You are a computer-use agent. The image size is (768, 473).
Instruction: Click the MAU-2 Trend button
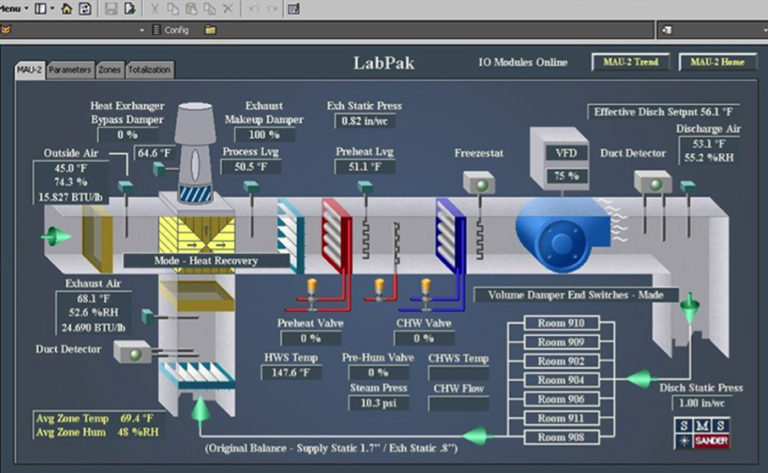click(630, 62)
